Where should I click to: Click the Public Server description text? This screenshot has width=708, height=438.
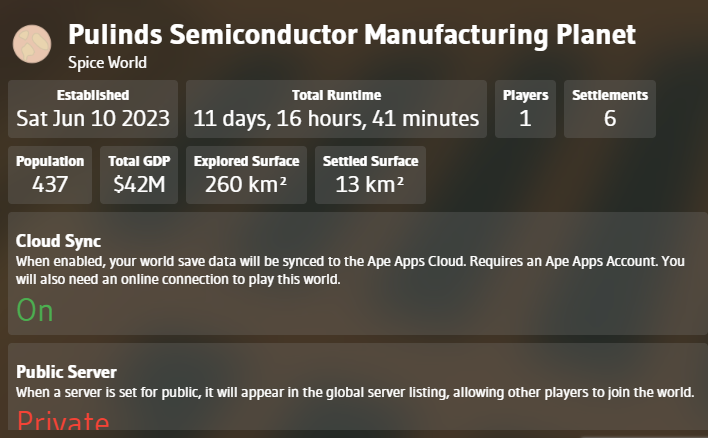pos(355,392)
